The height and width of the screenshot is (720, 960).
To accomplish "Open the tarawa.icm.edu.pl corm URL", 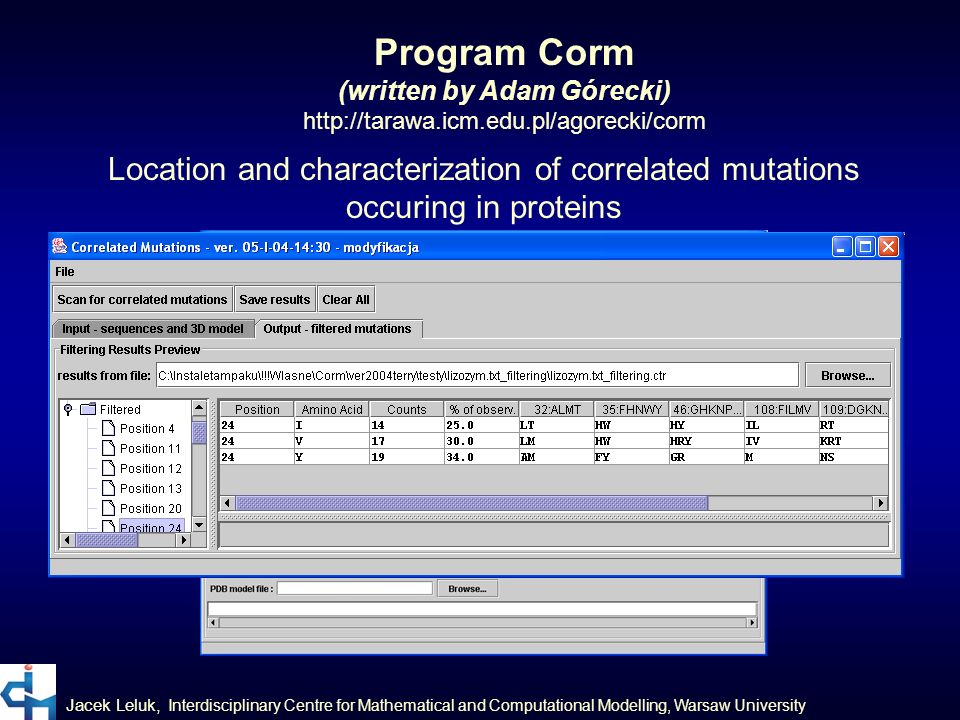I will click(504, 121).
